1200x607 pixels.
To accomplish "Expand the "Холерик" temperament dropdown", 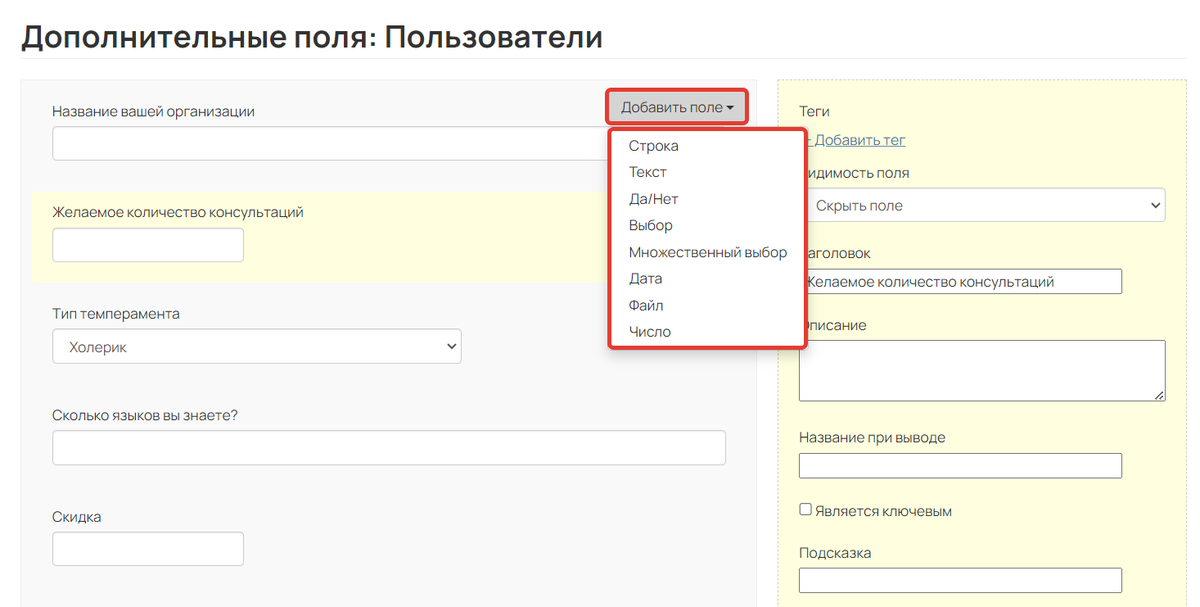I will [x=257, y=347].
